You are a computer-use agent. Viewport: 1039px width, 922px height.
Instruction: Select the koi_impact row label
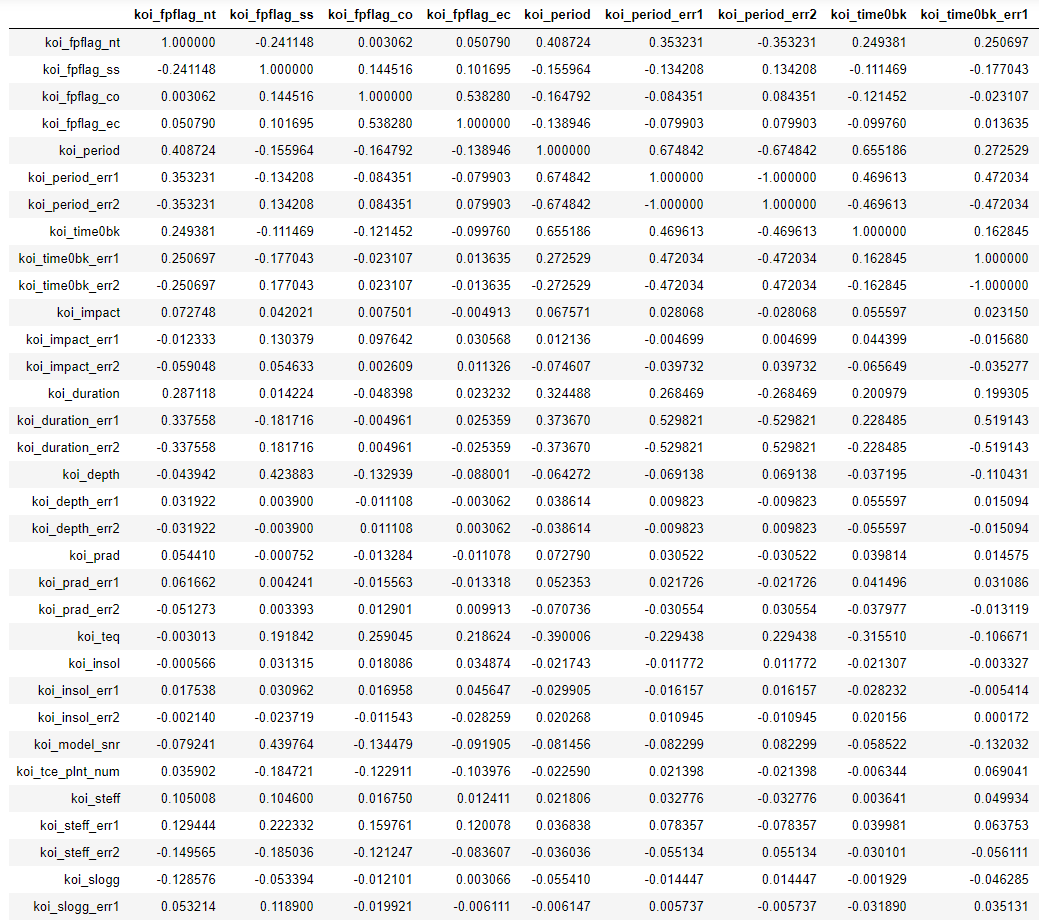point(89,313)
